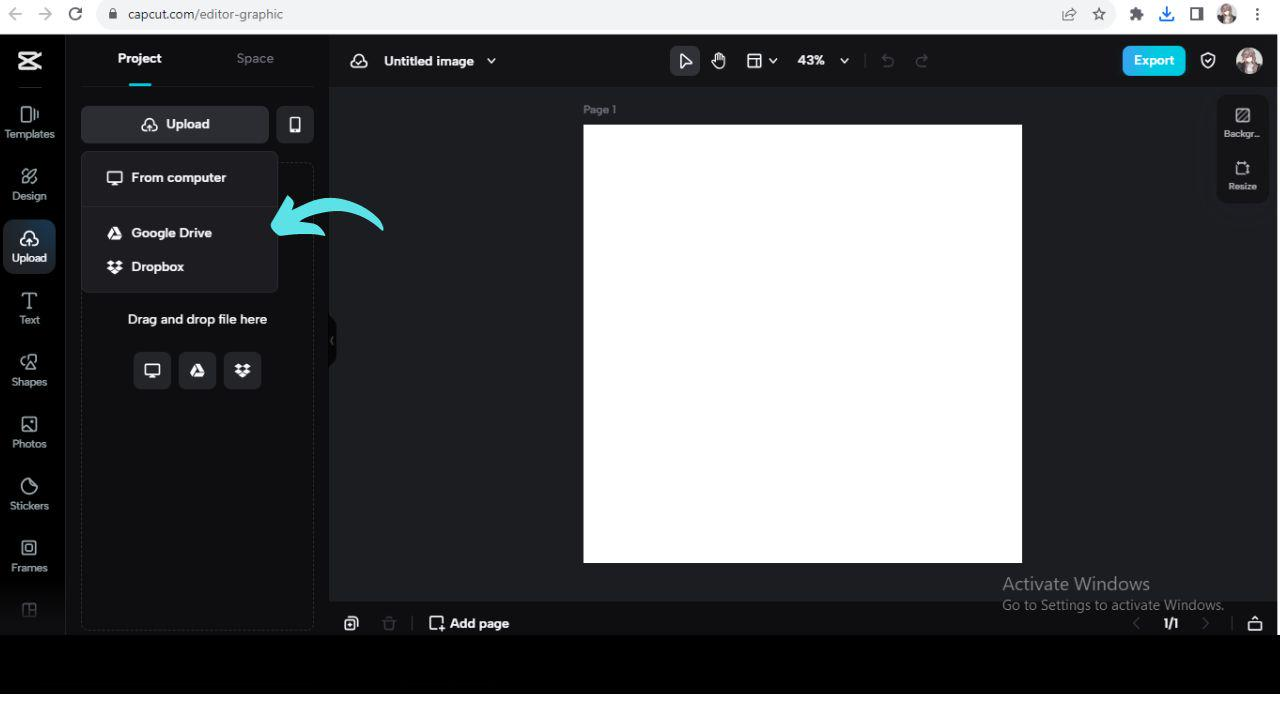This screenshot has width=1280, height=720.
Task: Click the redo arrow
Action: pos(922,61)
